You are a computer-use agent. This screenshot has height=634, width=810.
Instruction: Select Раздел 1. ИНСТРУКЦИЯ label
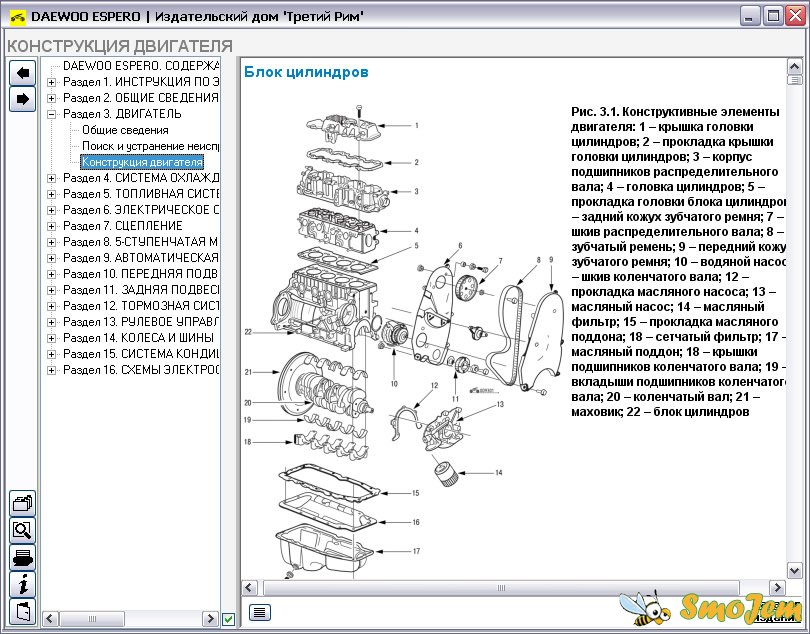pos(141,82)
